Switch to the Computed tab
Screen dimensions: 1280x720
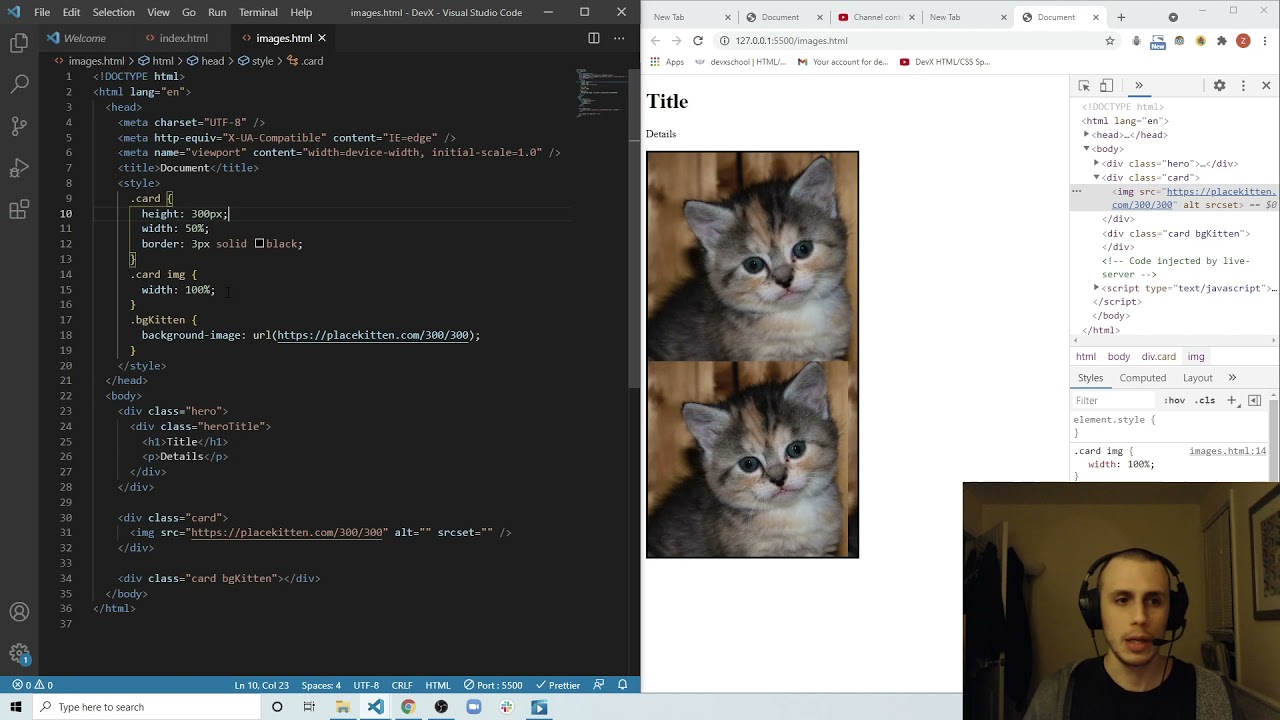pos(1143,378)
